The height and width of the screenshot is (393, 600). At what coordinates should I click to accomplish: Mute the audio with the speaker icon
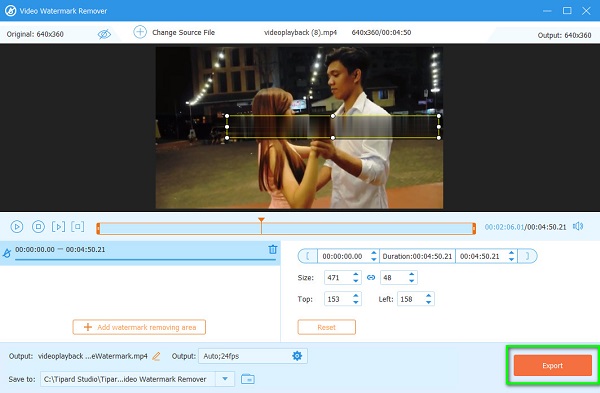tap(578, 226)
